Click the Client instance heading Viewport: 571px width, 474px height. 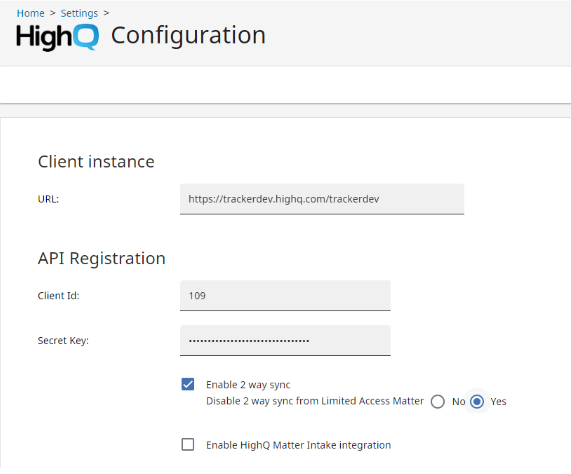click(x=96, y=162)
